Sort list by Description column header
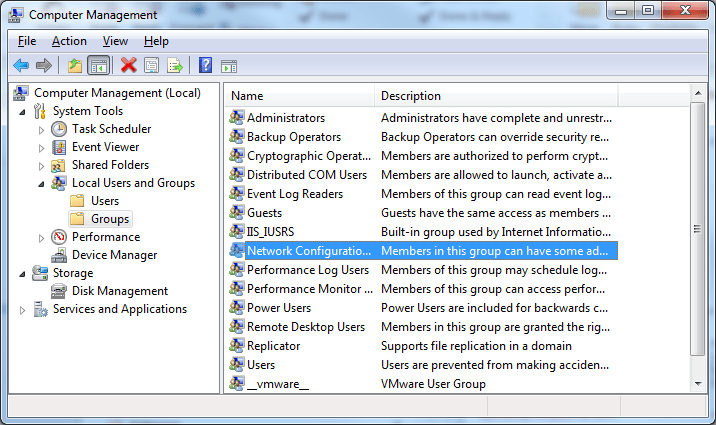 [496, 96]
